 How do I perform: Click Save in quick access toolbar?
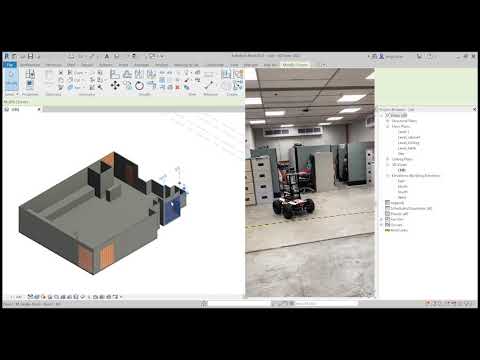[x=31, y=56]
